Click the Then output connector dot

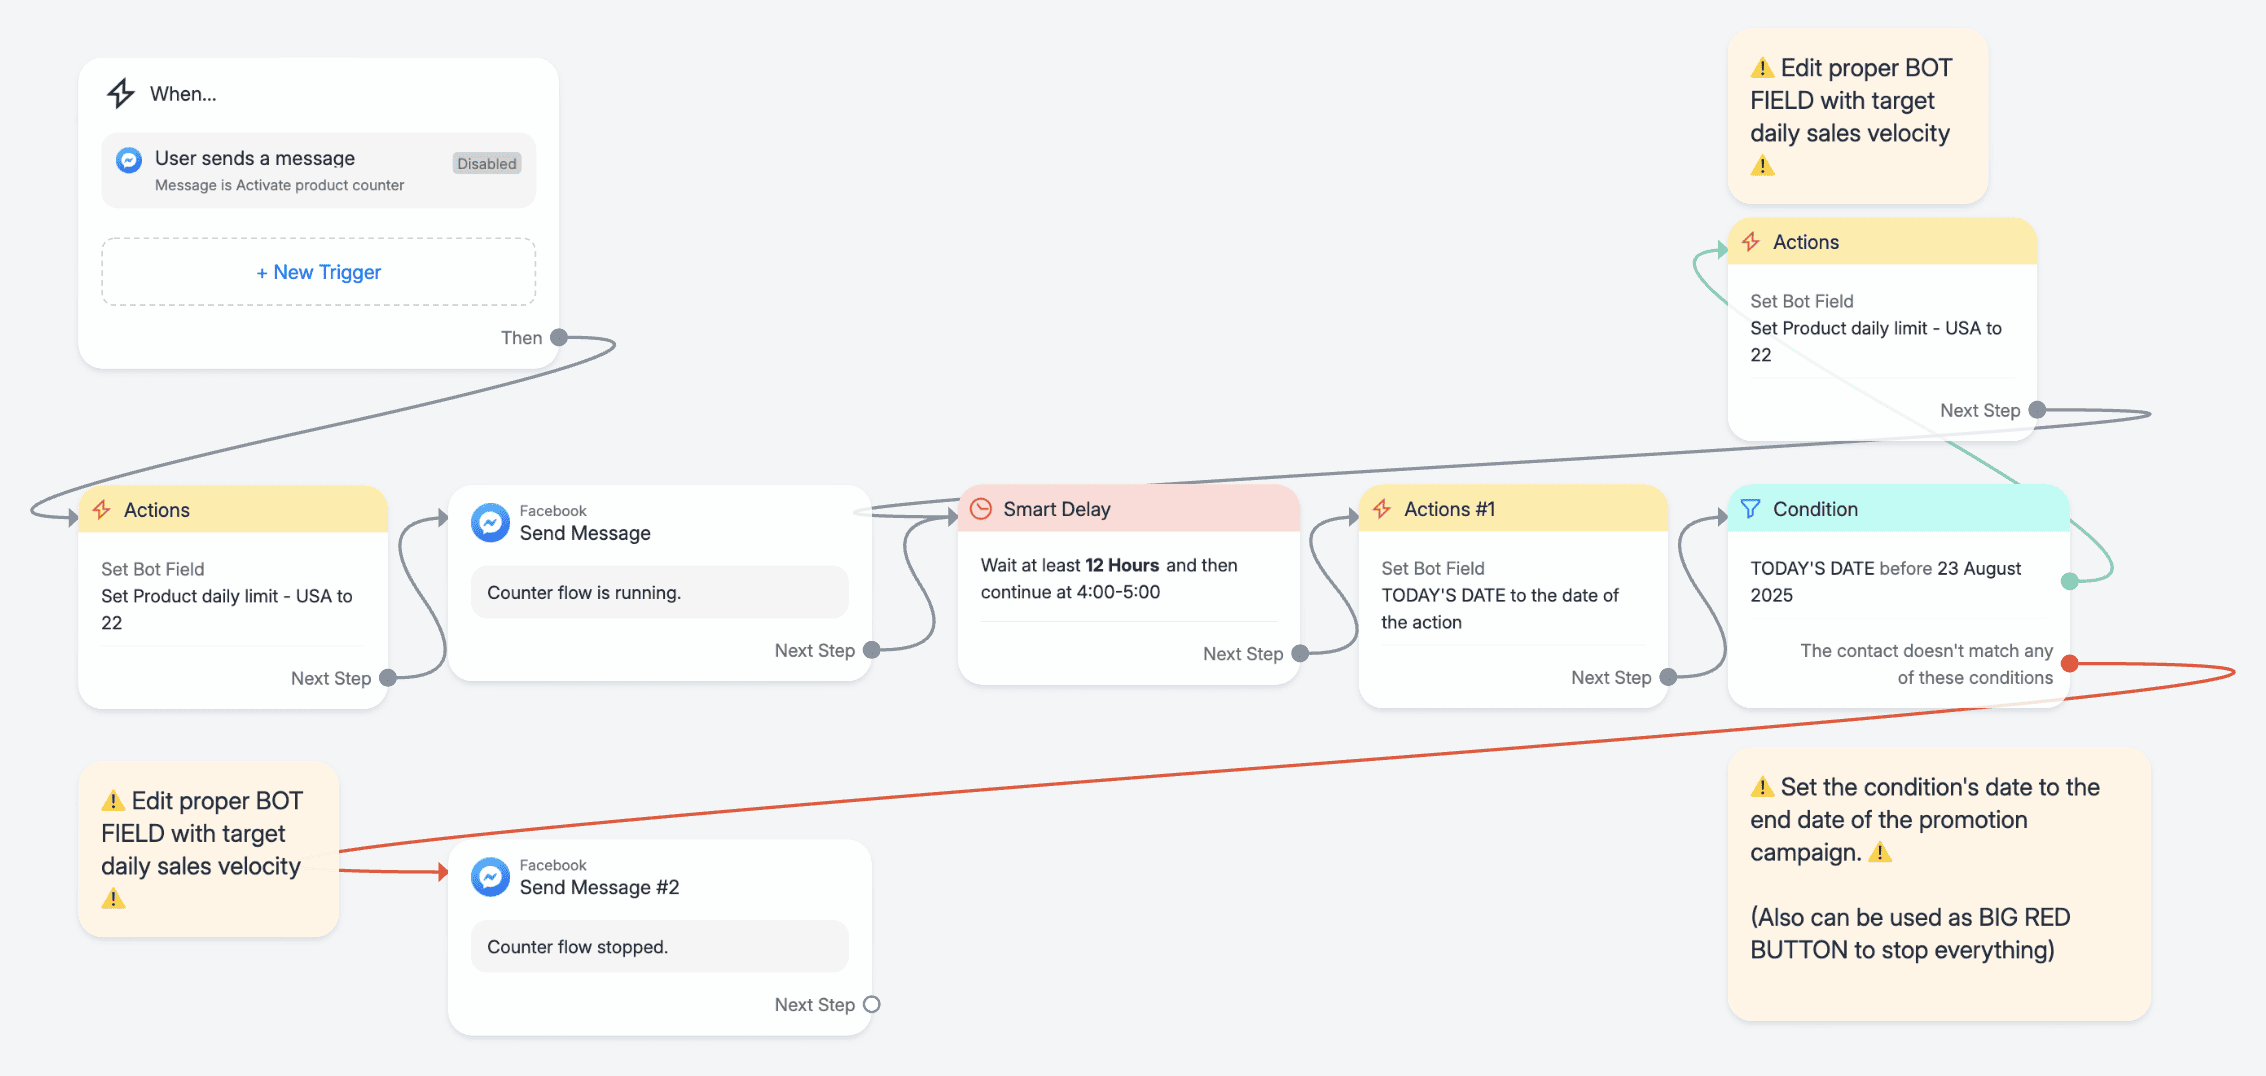[559, 338]
